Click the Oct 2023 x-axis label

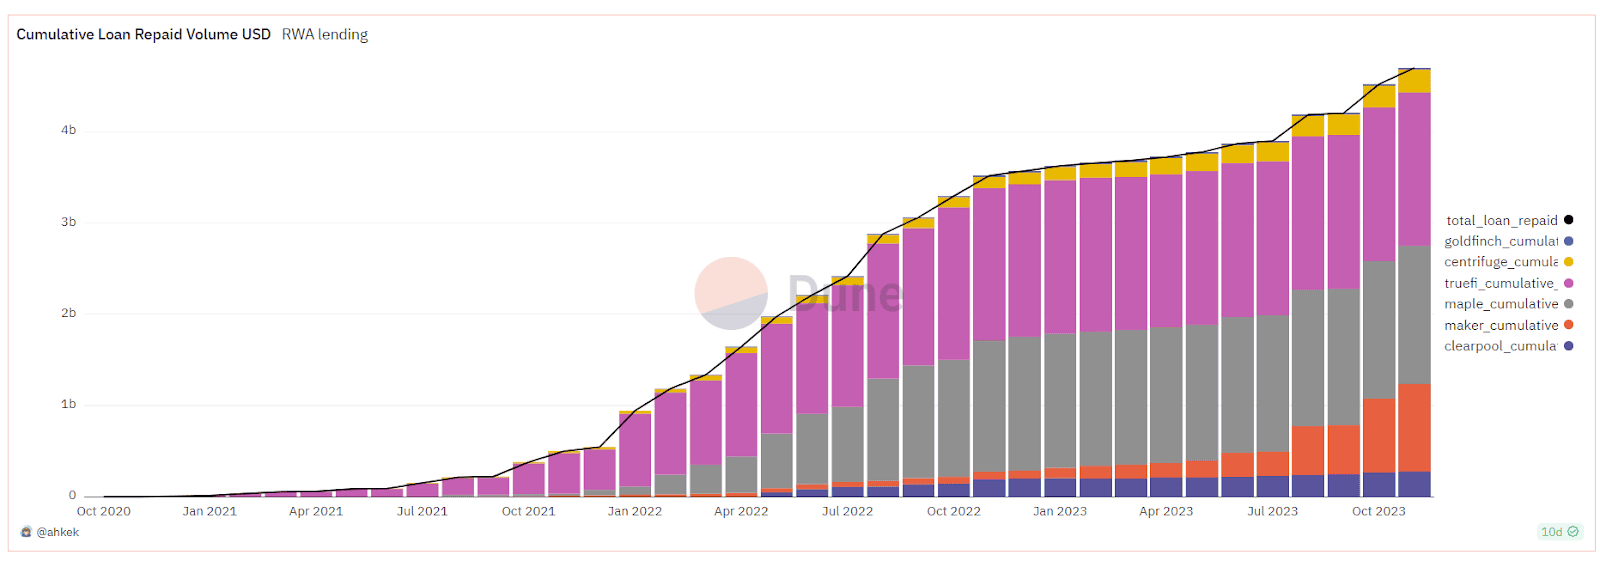(x=1378, y=511)
